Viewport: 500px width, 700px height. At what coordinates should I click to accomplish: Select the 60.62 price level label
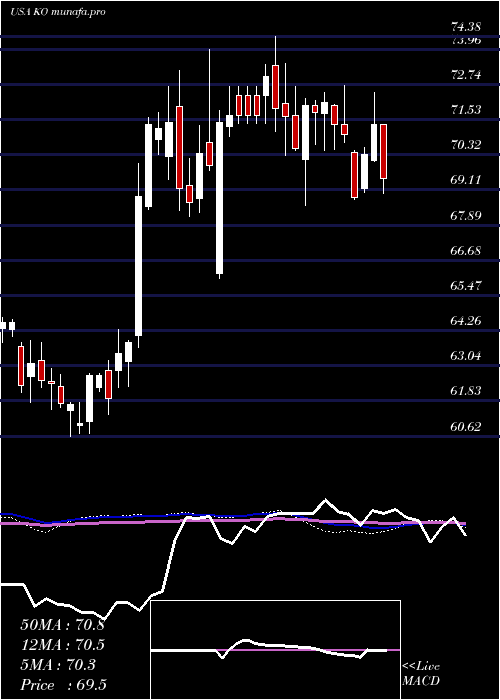click(x=466, y=426)
